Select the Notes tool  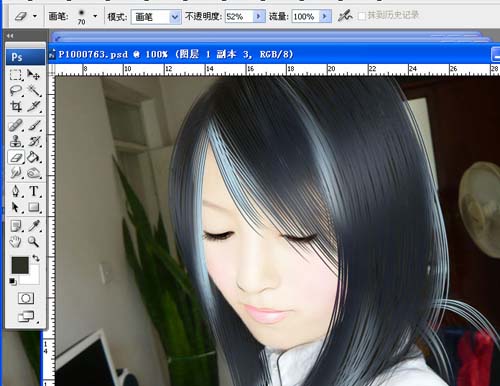tap(16, 226)
